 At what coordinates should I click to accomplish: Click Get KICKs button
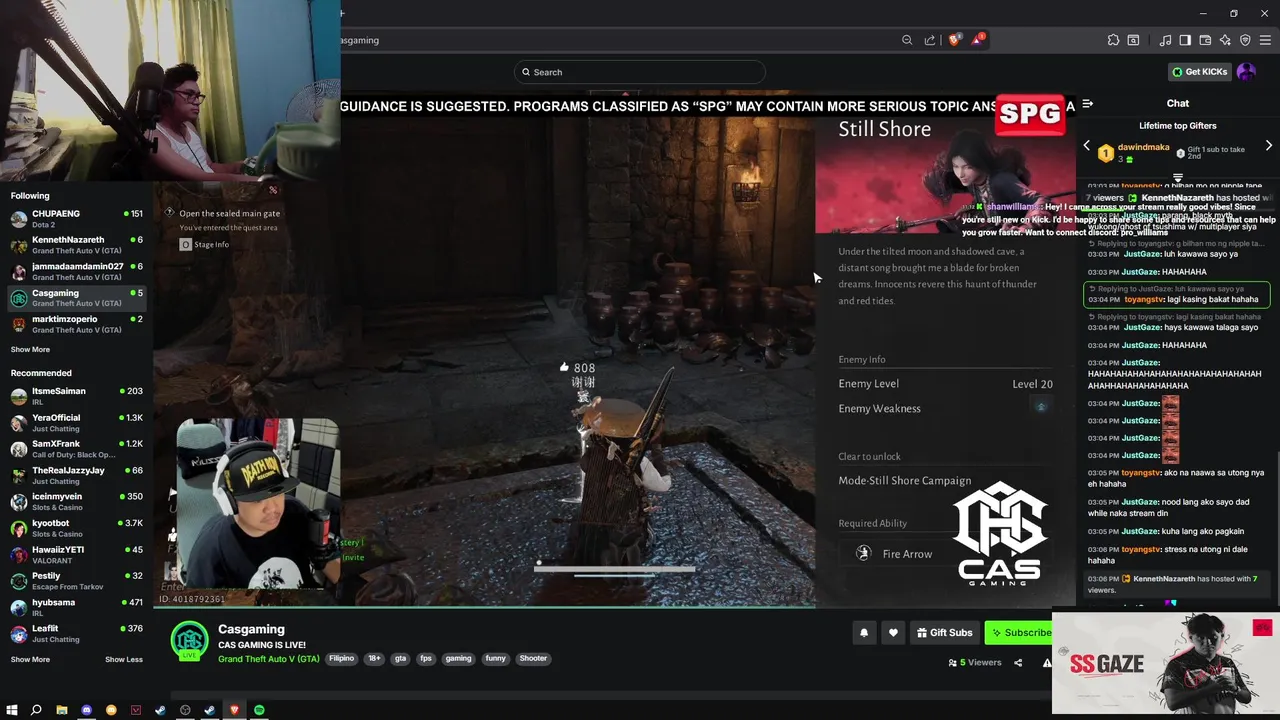coord(1199,72)
